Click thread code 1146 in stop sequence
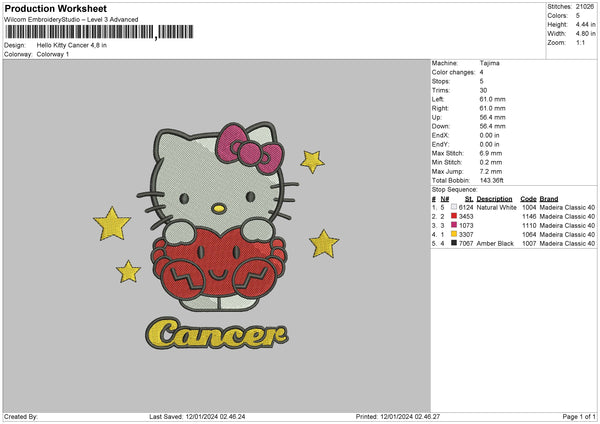The image size is (600, 424). 529,217
